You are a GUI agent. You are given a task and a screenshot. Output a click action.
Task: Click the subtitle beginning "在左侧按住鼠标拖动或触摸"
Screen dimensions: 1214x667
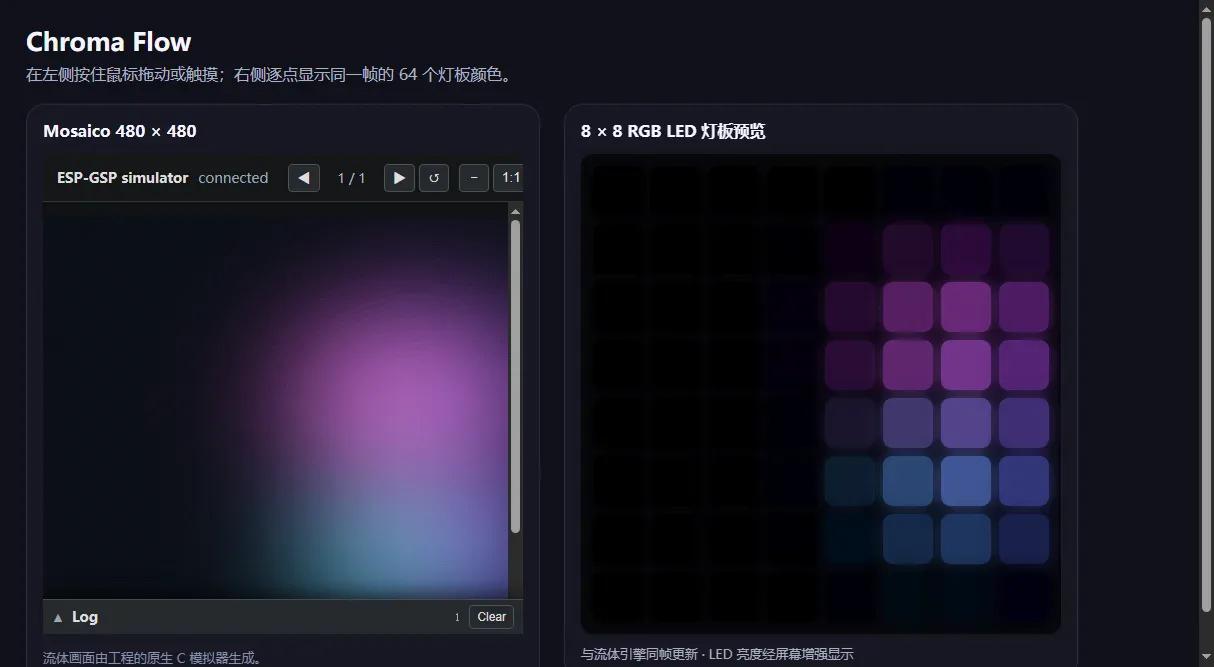[x=269, y=75]
